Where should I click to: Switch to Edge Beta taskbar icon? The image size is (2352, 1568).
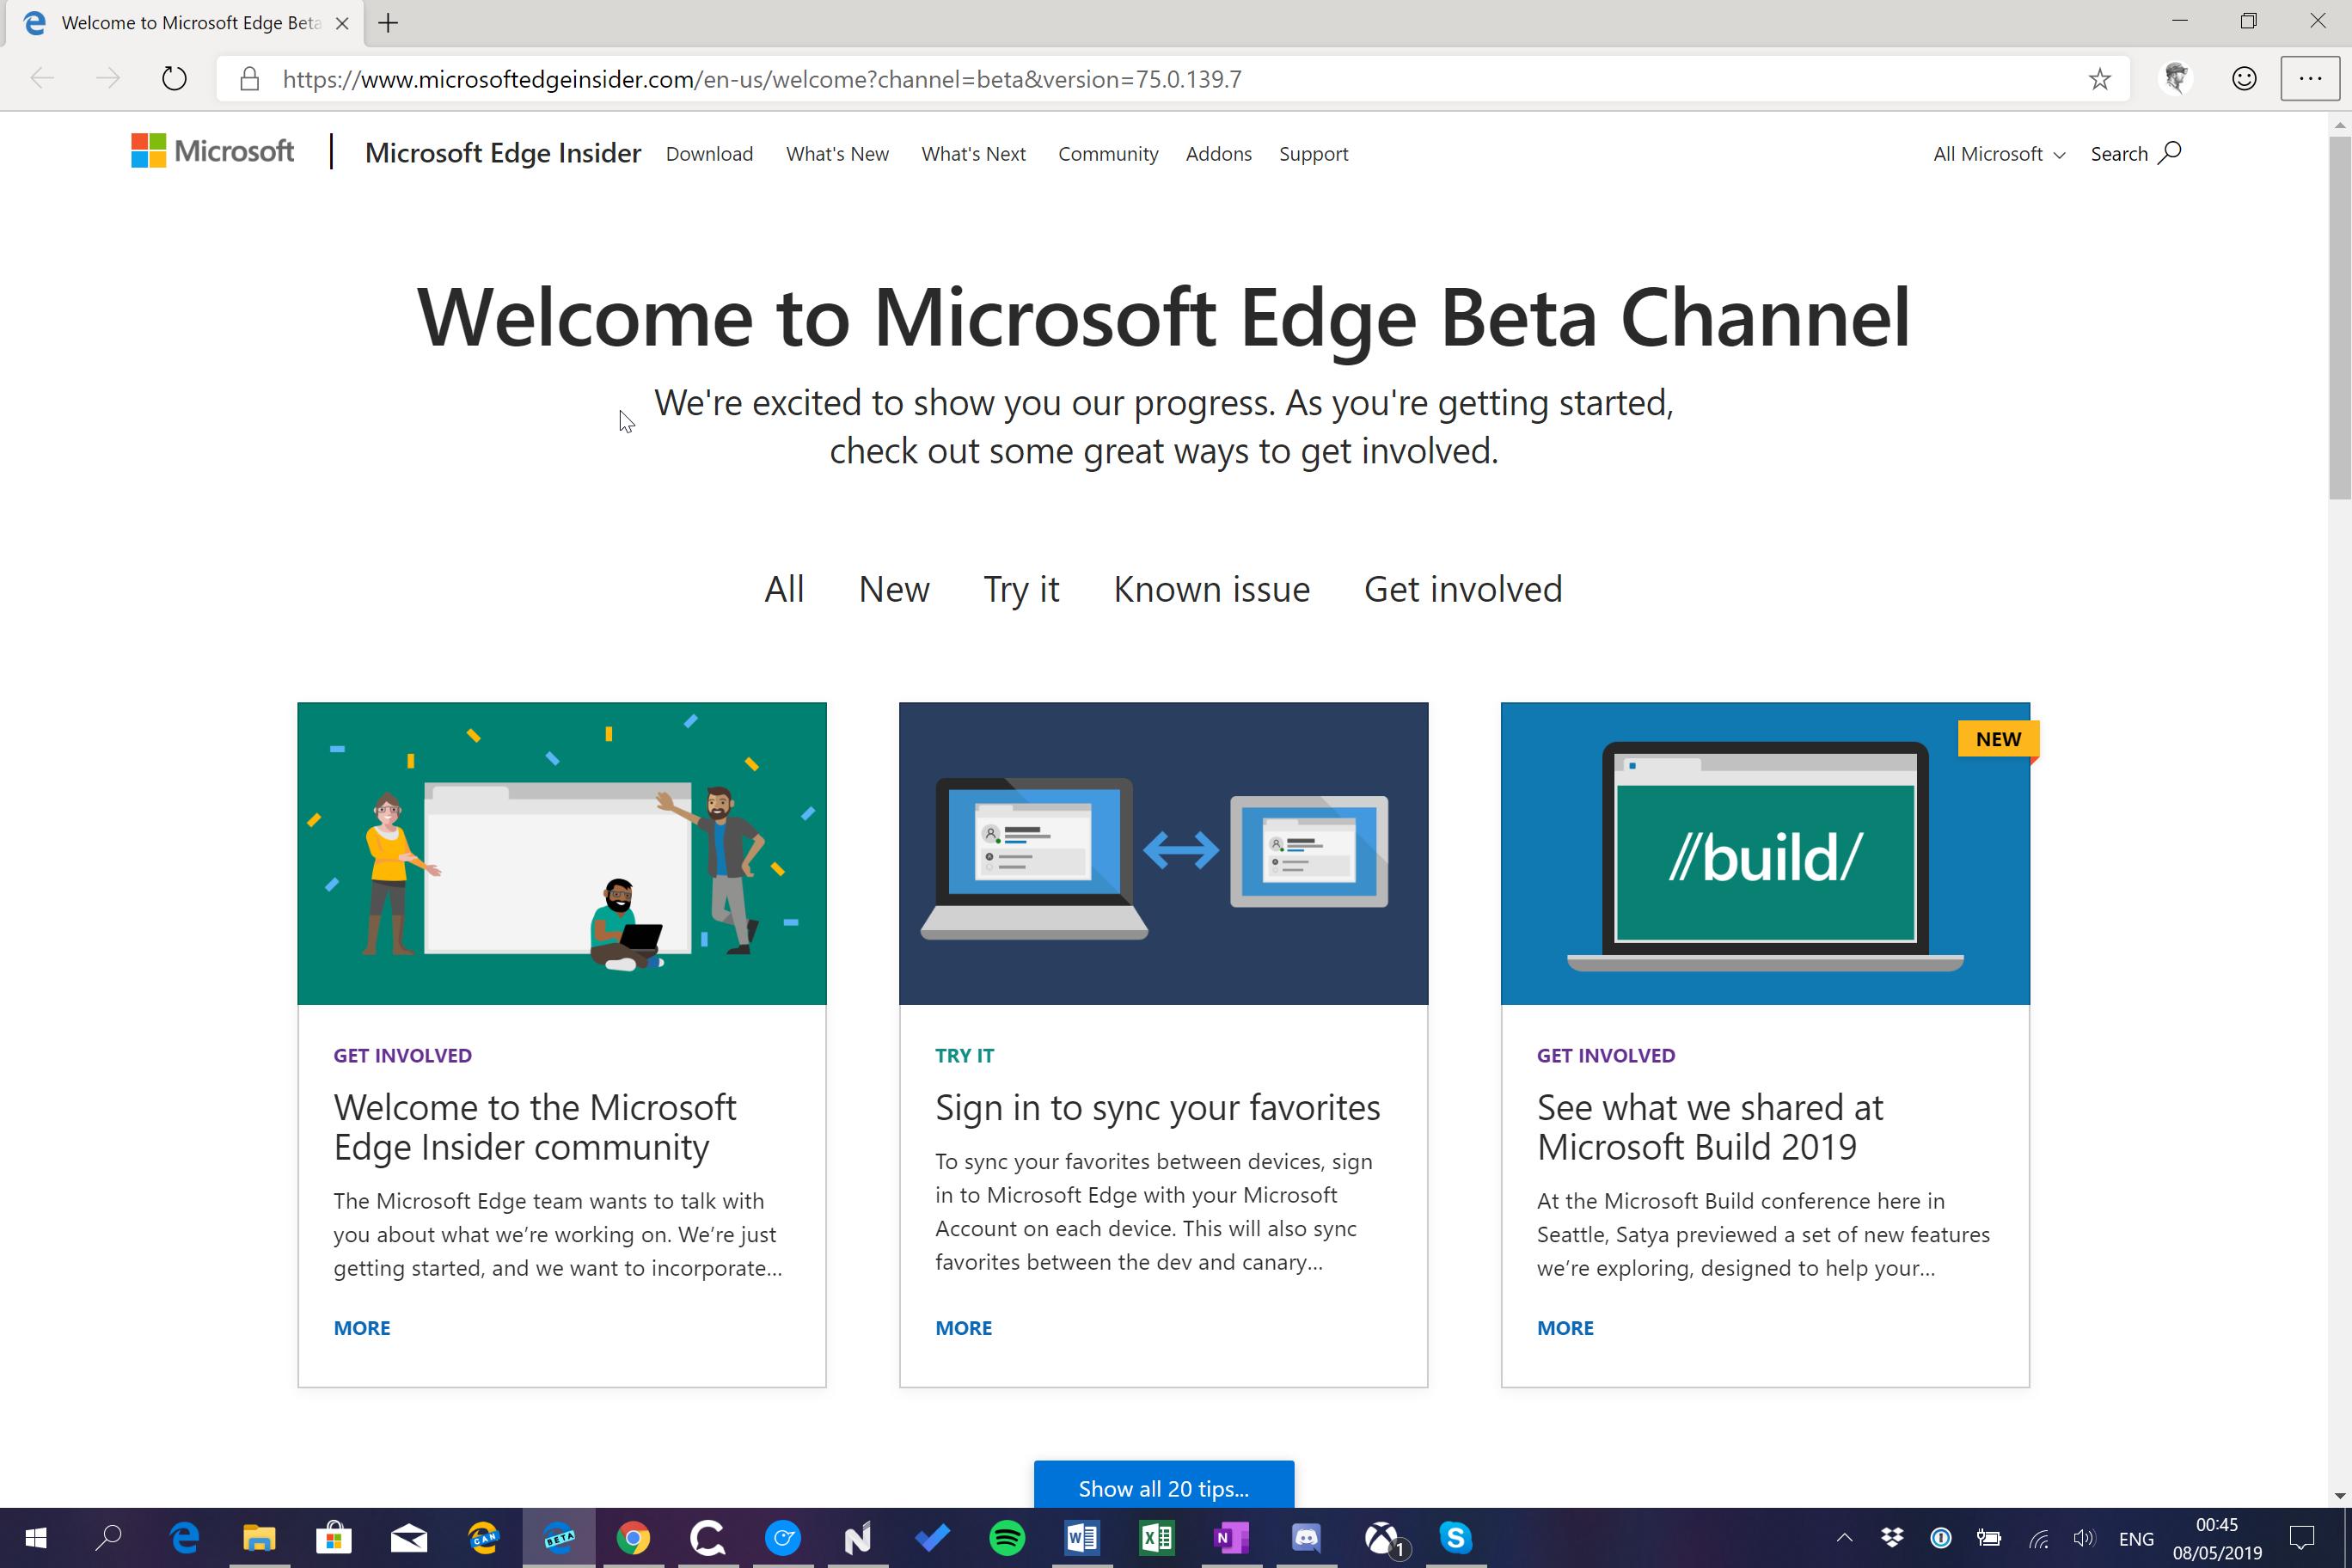(558, 1537)
